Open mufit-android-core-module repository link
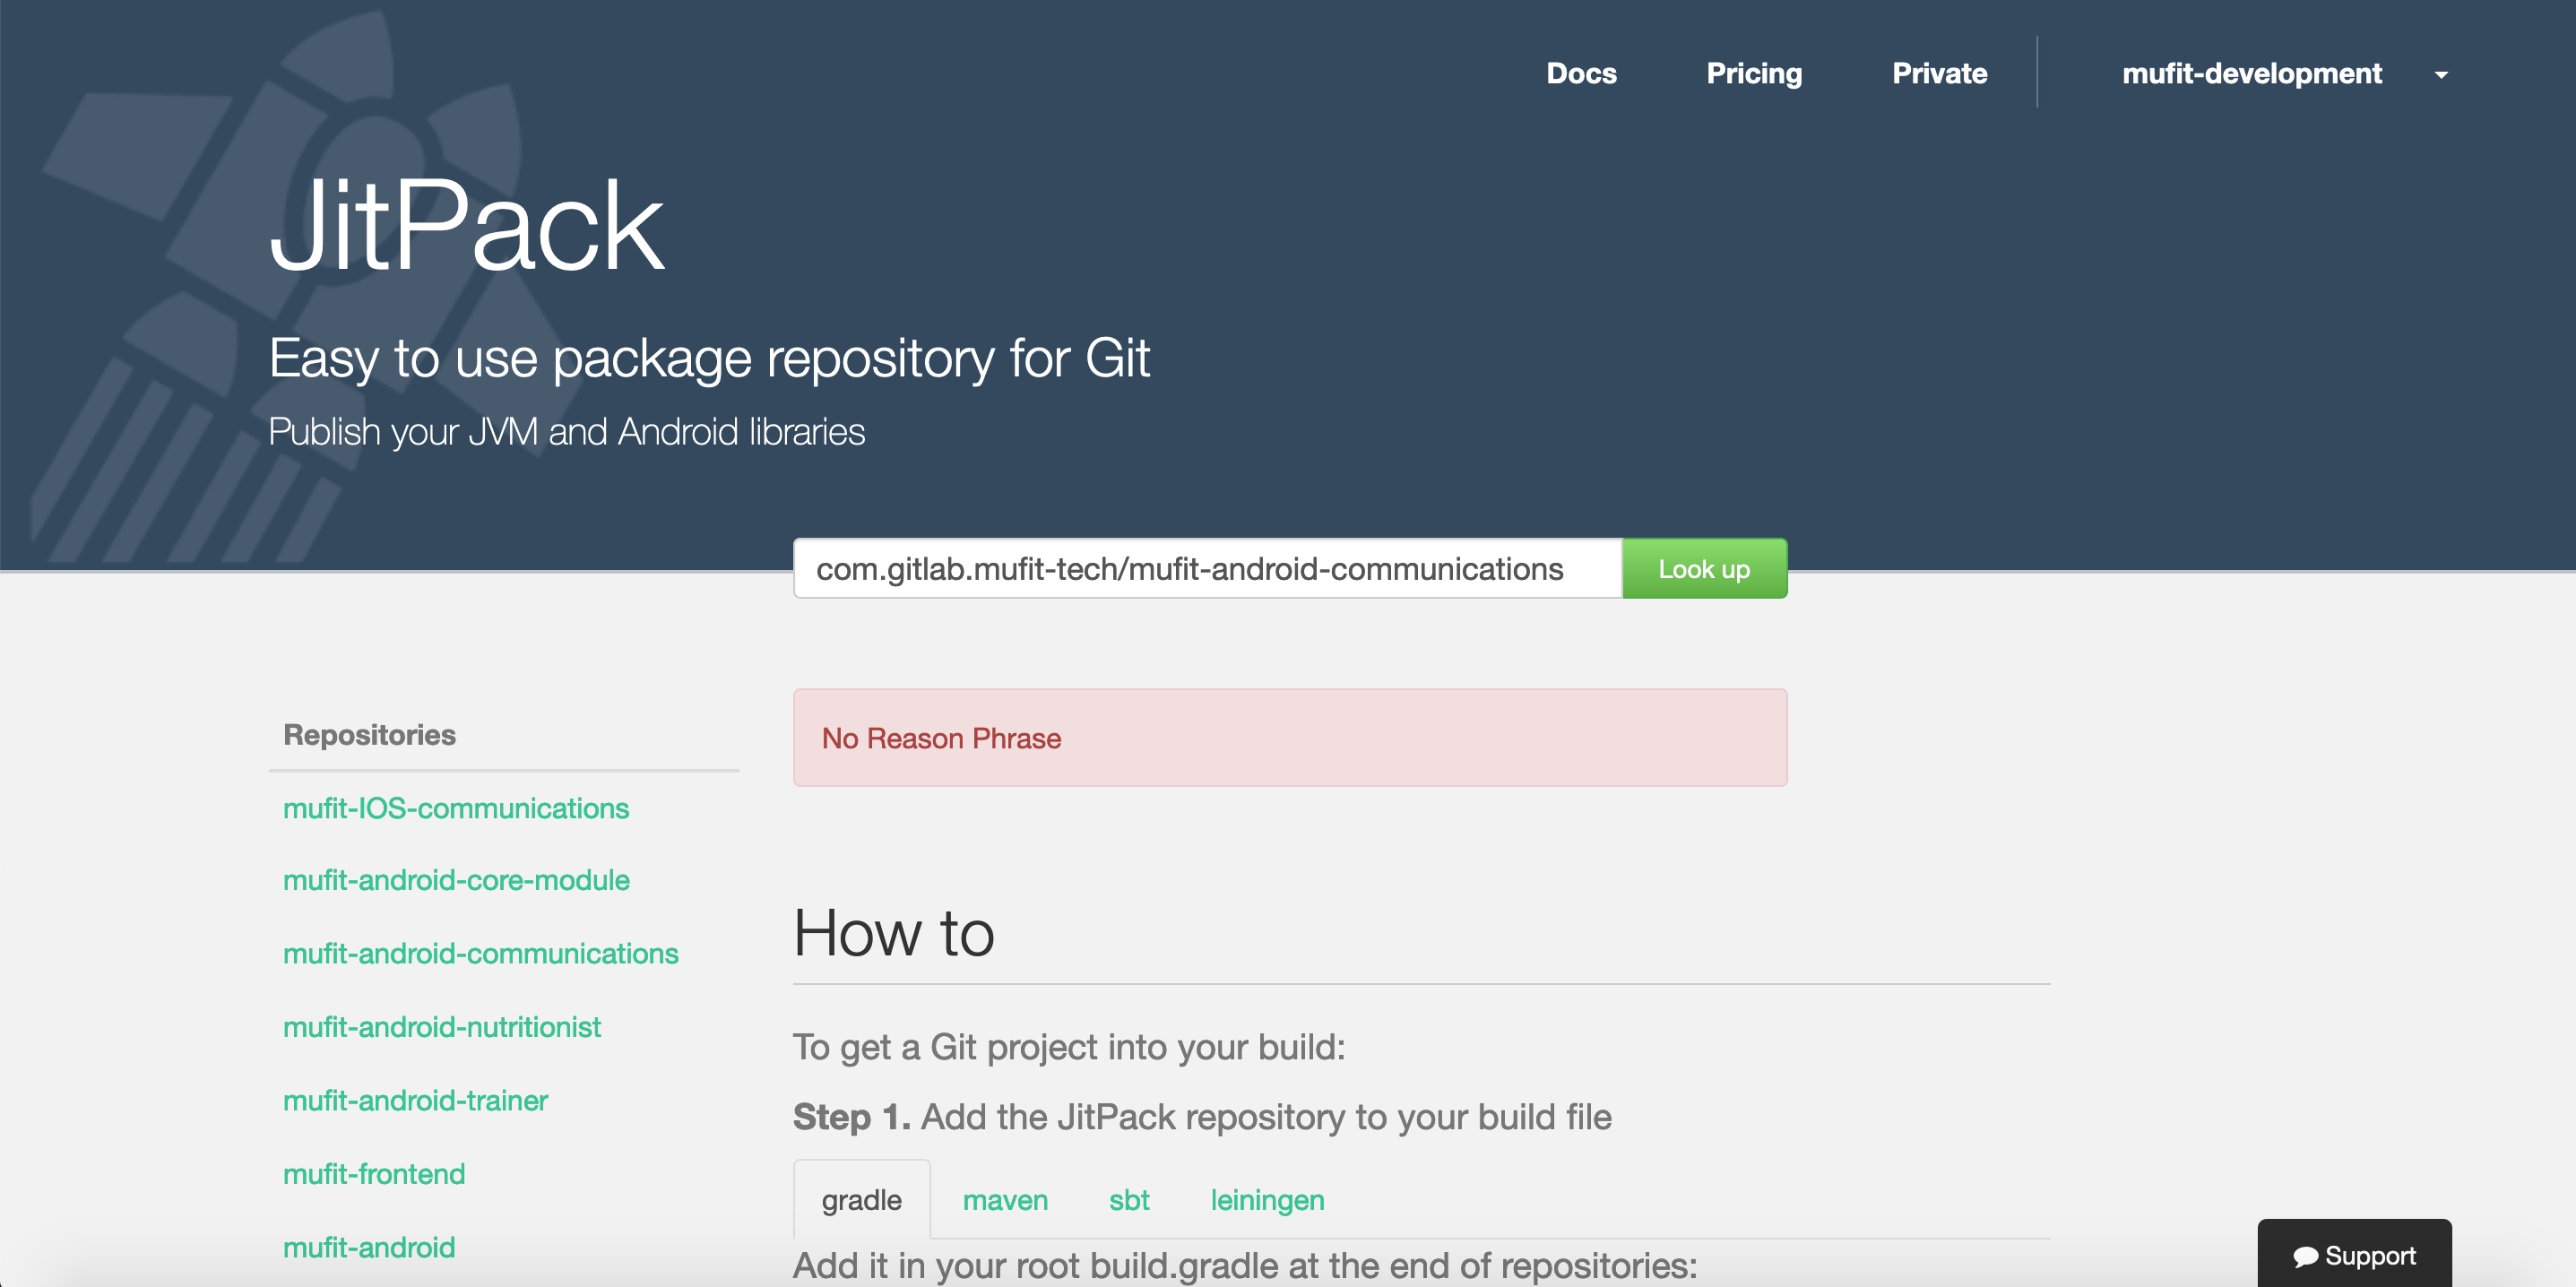 (x=455, y=880)
